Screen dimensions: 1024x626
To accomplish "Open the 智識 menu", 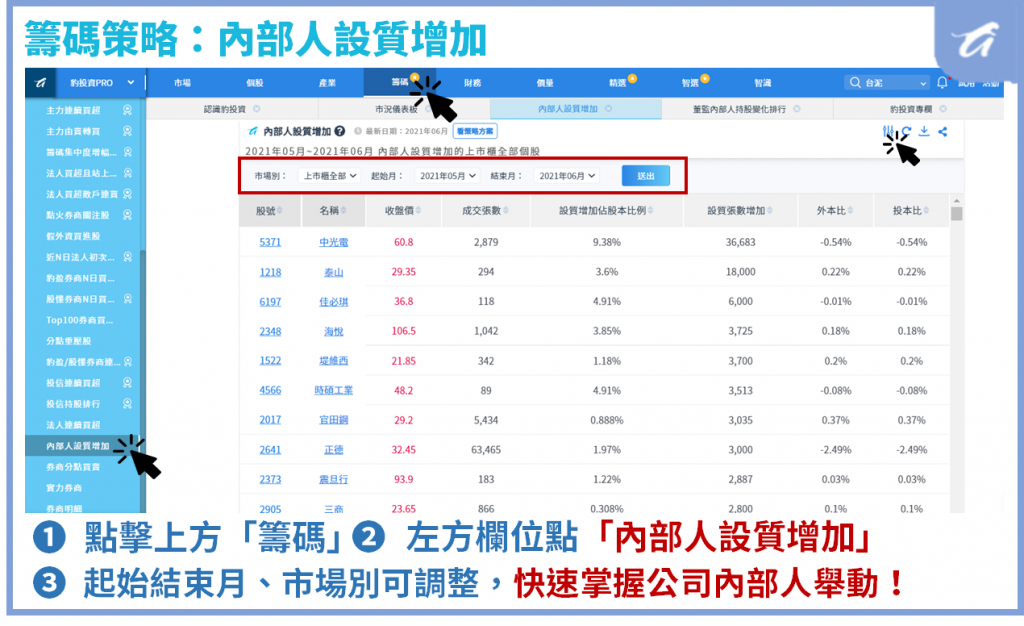I will (762, 83).
